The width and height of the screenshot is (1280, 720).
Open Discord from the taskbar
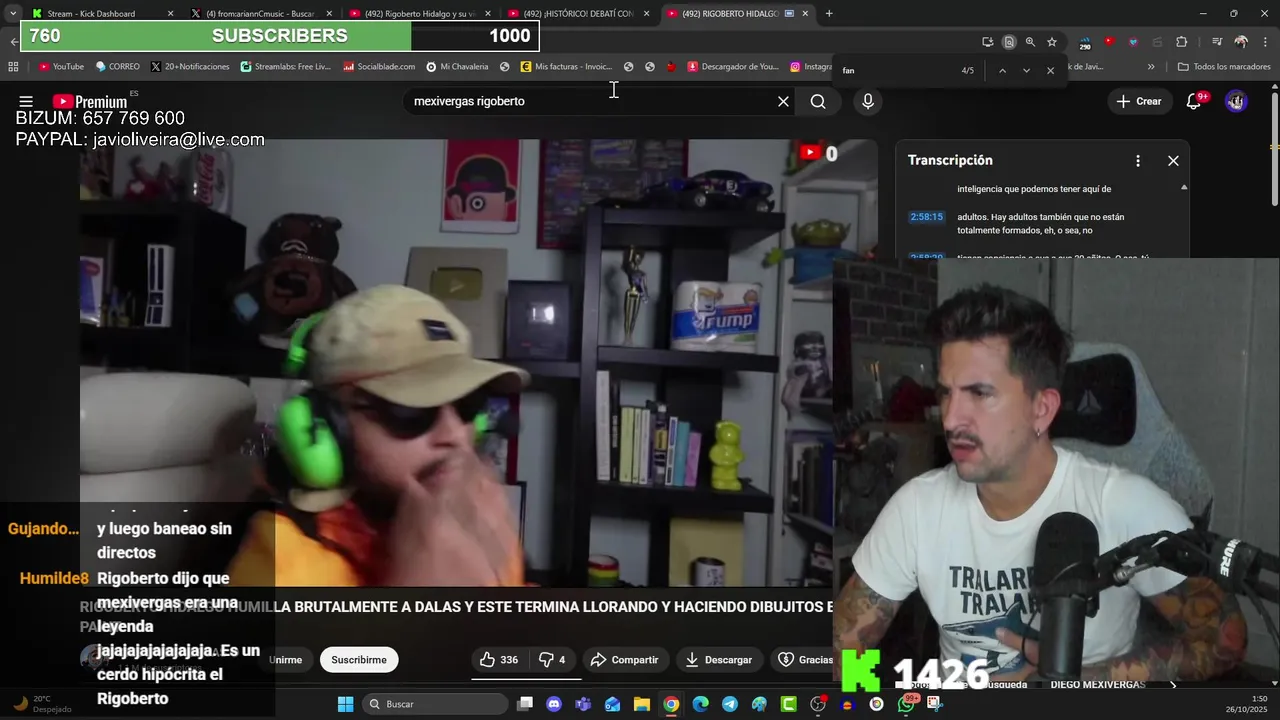click(554, 704)
